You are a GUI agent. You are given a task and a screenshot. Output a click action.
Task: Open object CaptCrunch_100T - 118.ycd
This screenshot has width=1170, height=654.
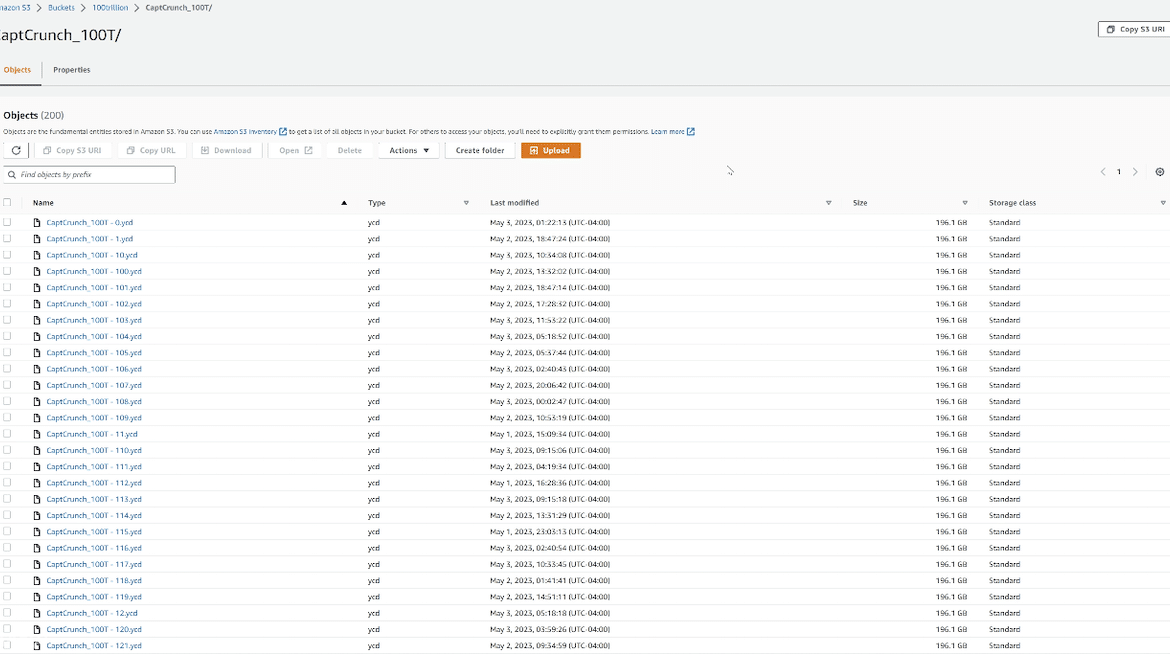pos(94,581)
